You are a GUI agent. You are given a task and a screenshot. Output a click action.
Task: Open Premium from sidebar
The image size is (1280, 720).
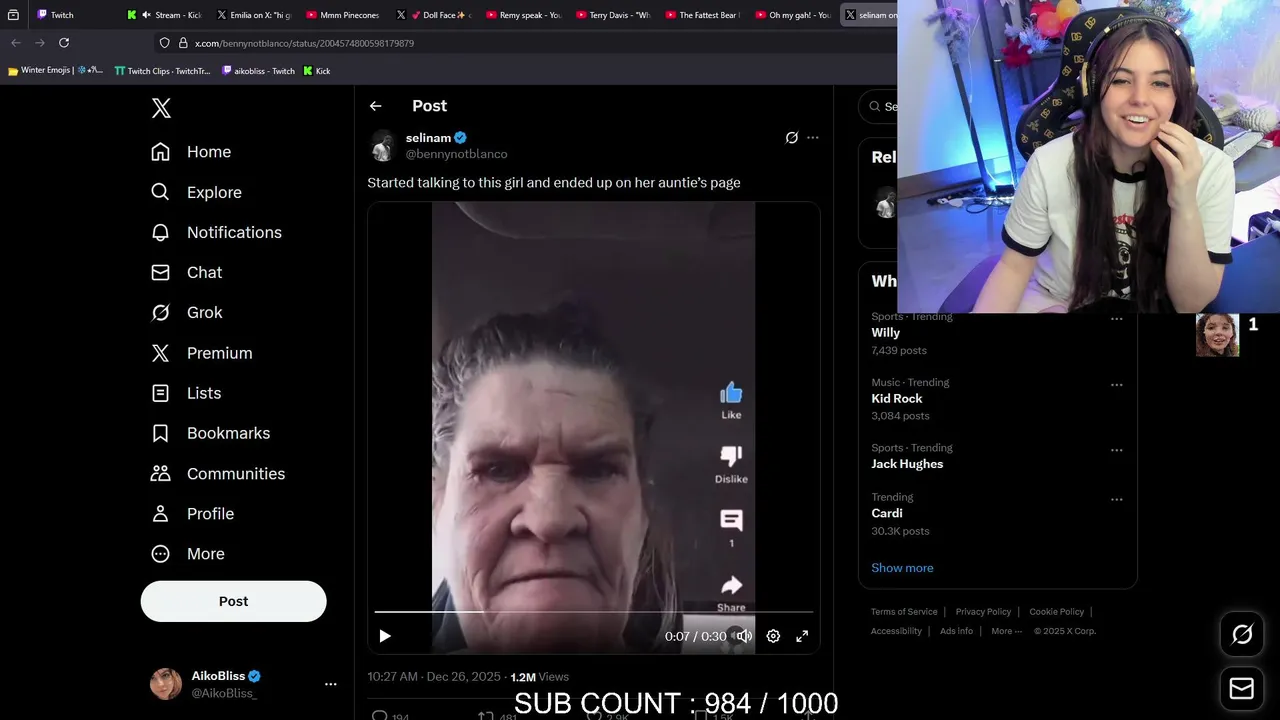click(x=201, y=353)
